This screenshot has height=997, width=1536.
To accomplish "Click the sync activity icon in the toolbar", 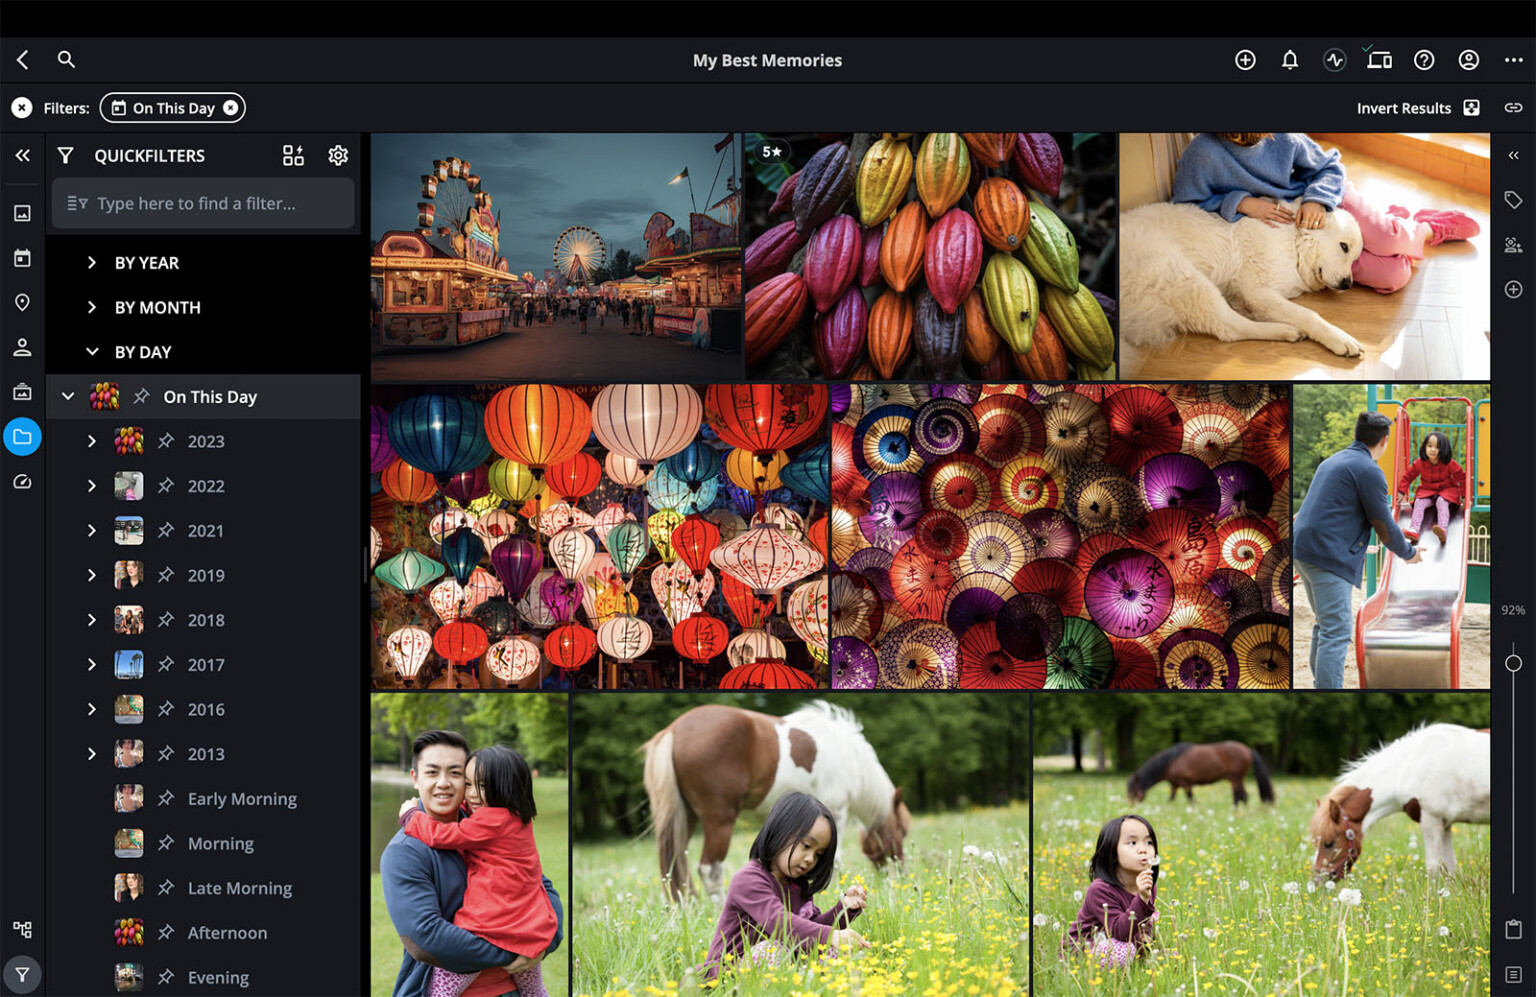I will [x=1334, y=60].
